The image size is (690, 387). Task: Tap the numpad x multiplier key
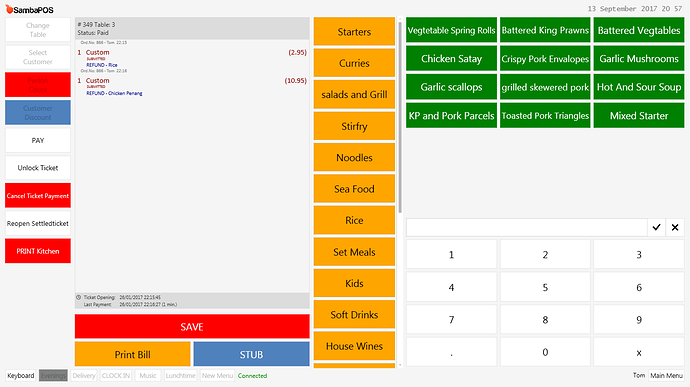[639, 352]
